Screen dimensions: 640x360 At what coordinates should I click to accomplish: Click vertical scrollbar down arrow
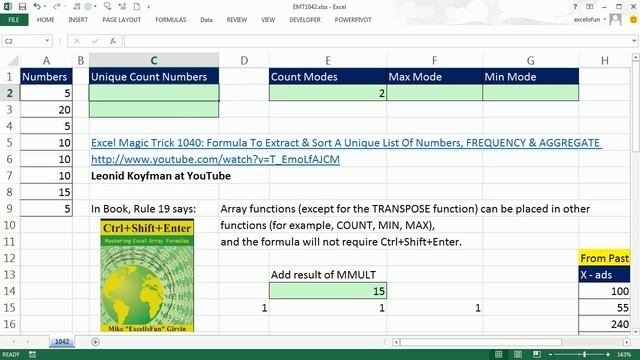click(x=636, y=331)
